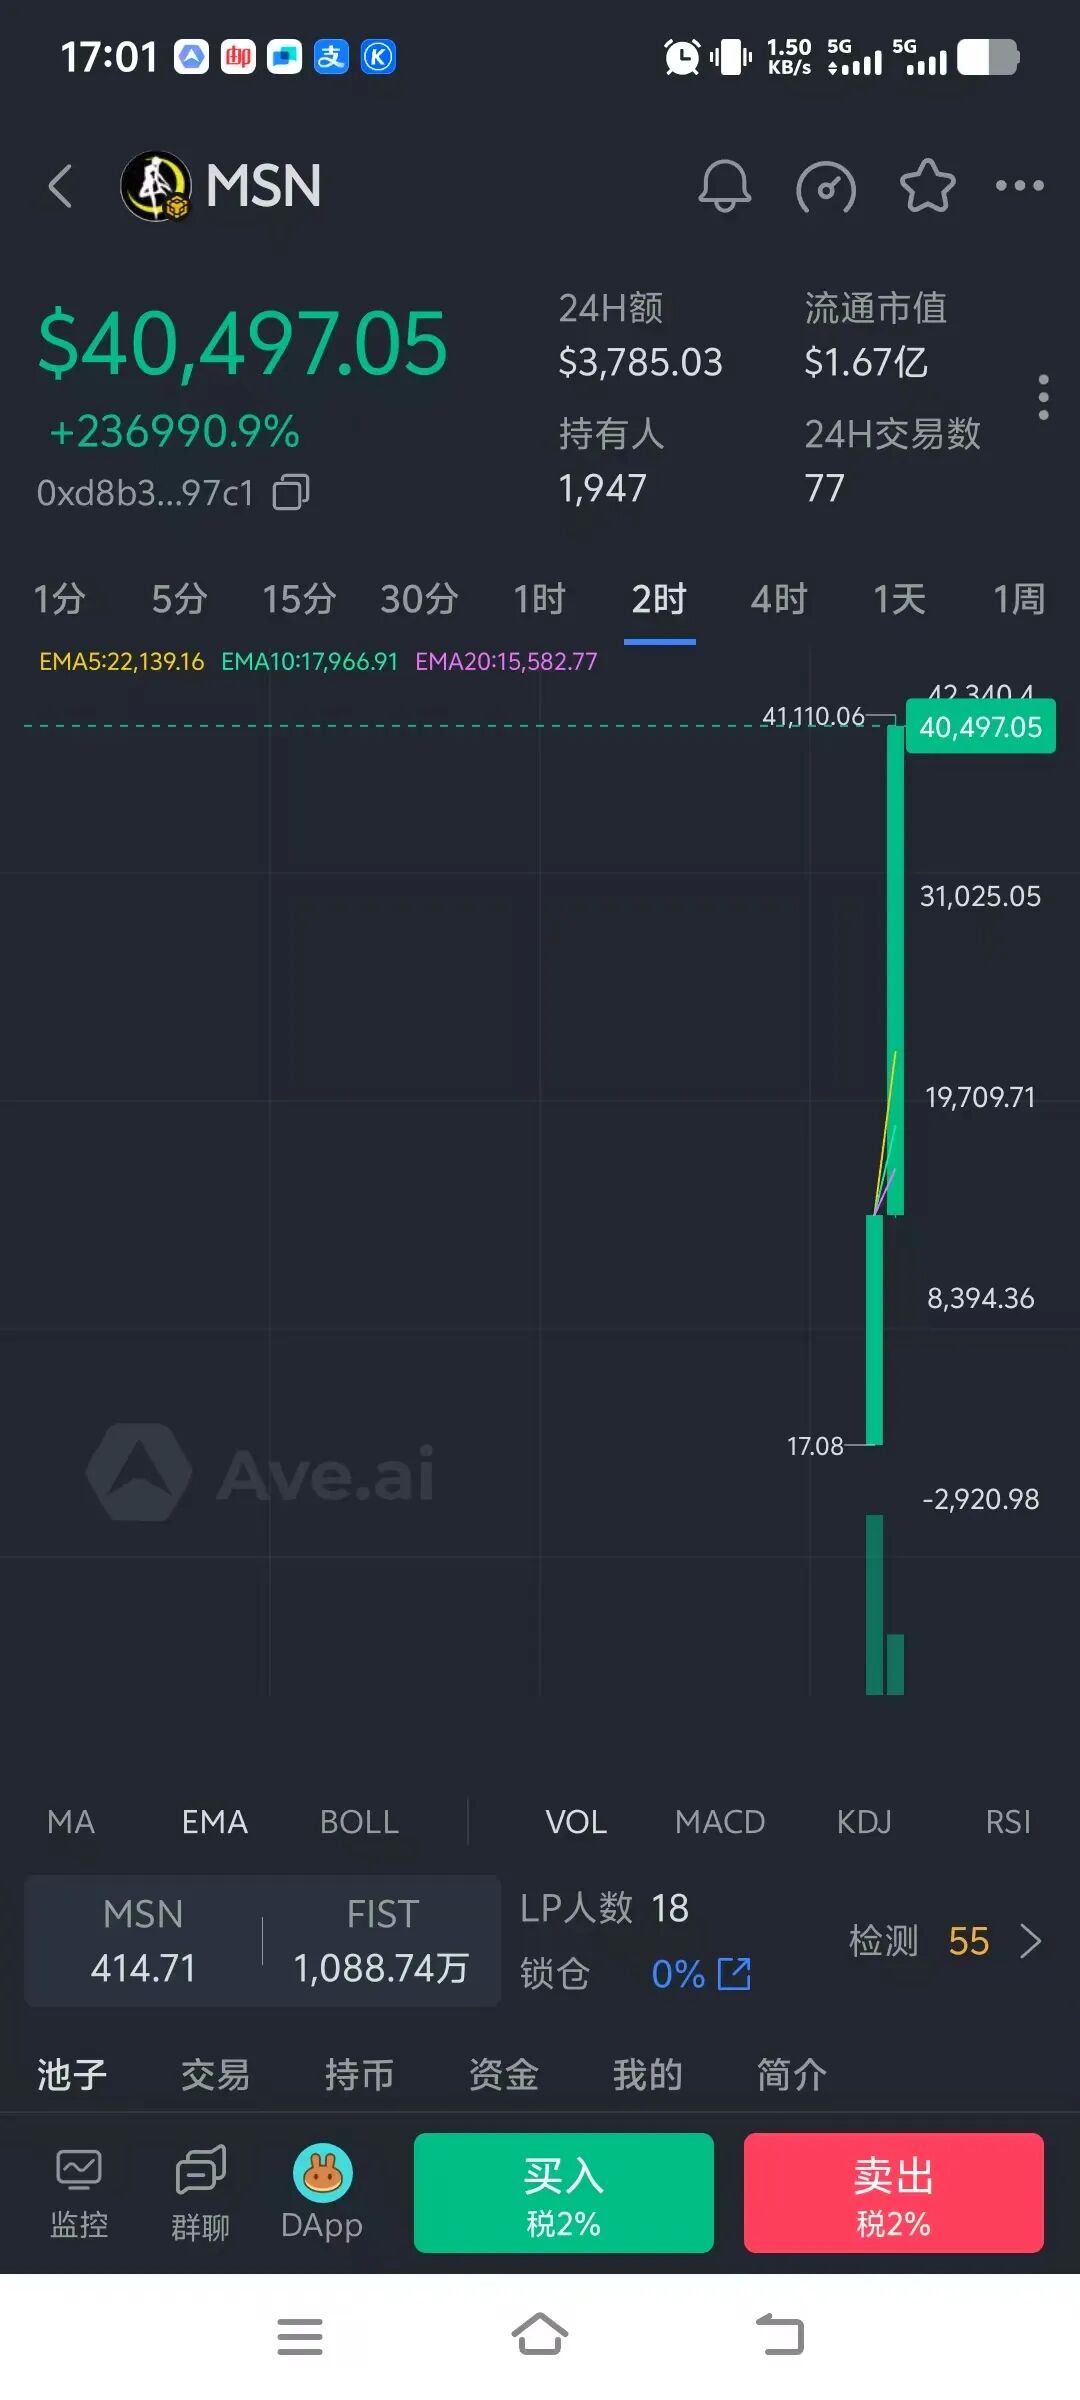Open price alert bell icon
The height and width of the screenshot is (2400, 1080).
tap(724, 186)
